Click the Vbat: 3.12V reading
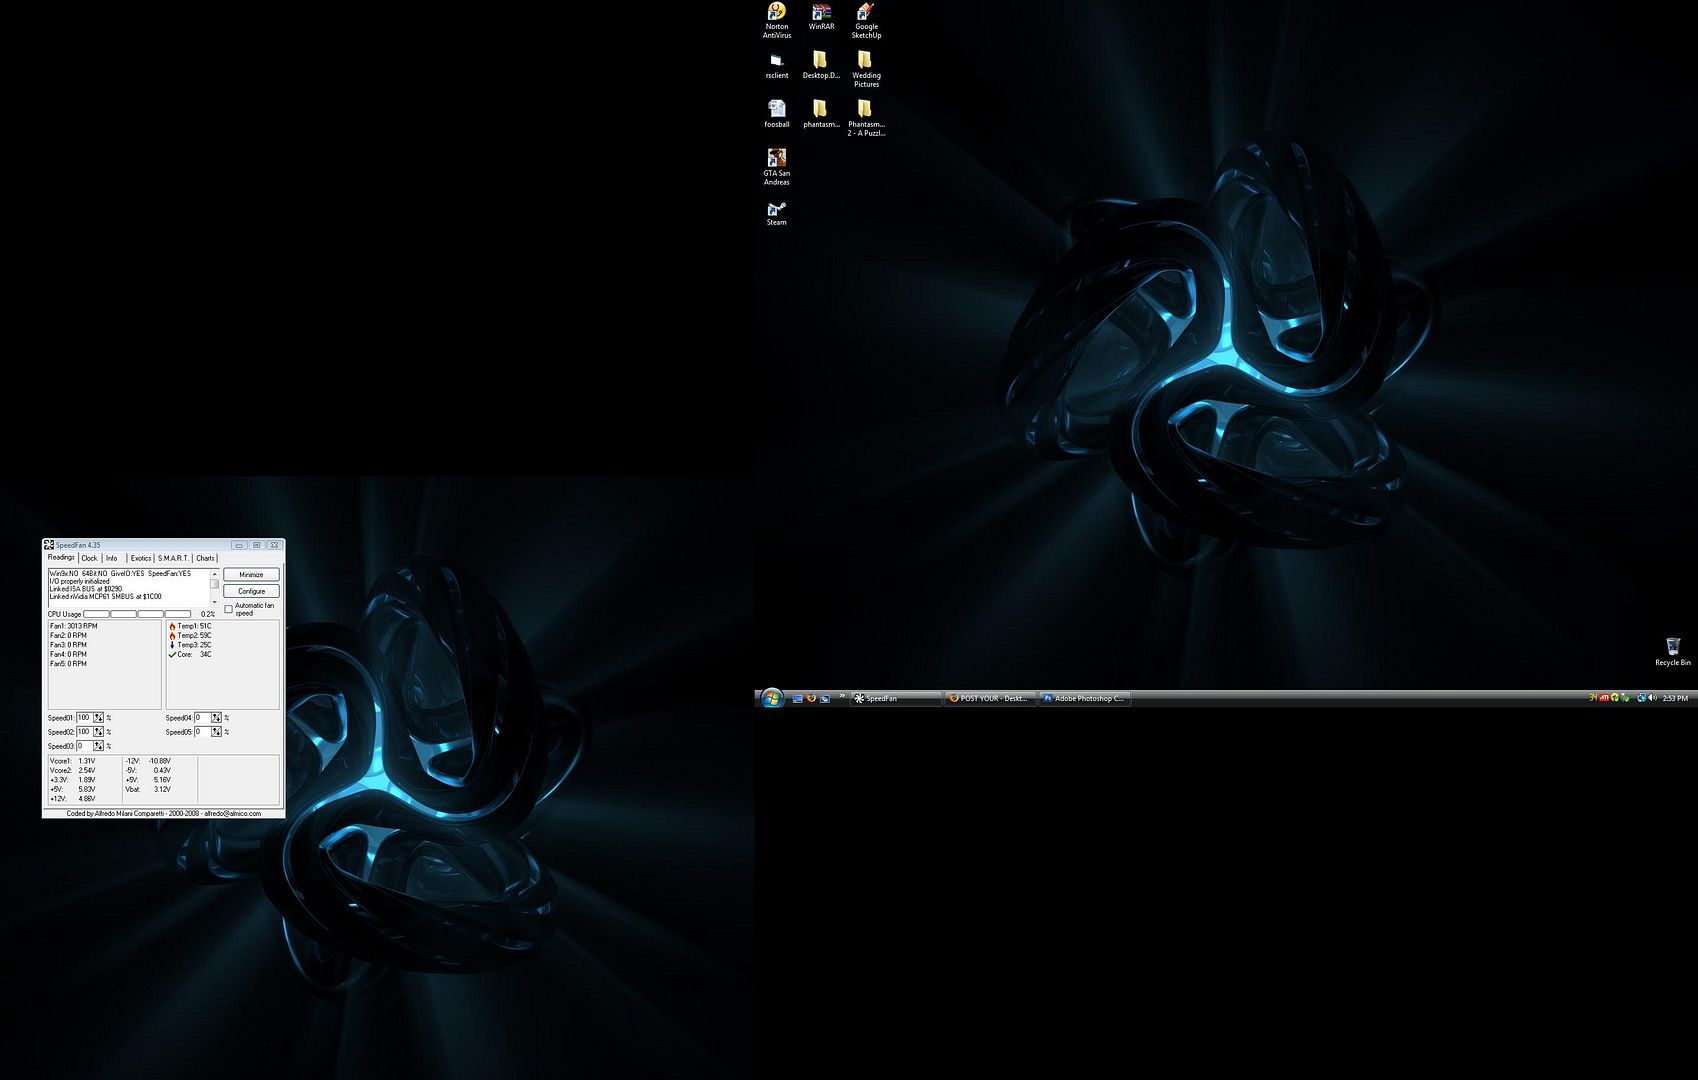Viewport: 1698px width, 1080px height. (148, 789)
